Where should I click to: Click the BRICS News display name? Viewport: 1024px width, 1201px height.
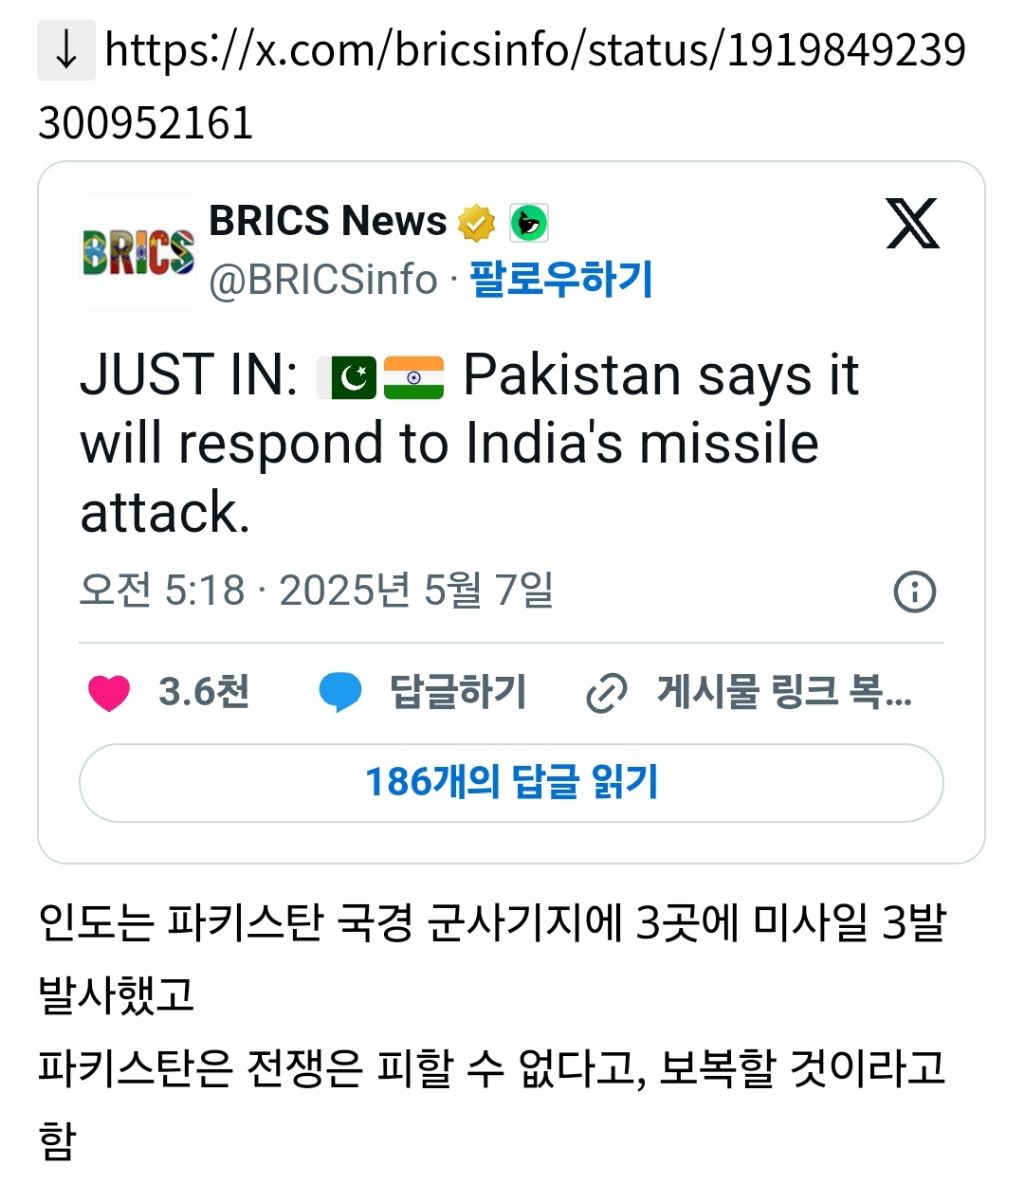point(328,221)
